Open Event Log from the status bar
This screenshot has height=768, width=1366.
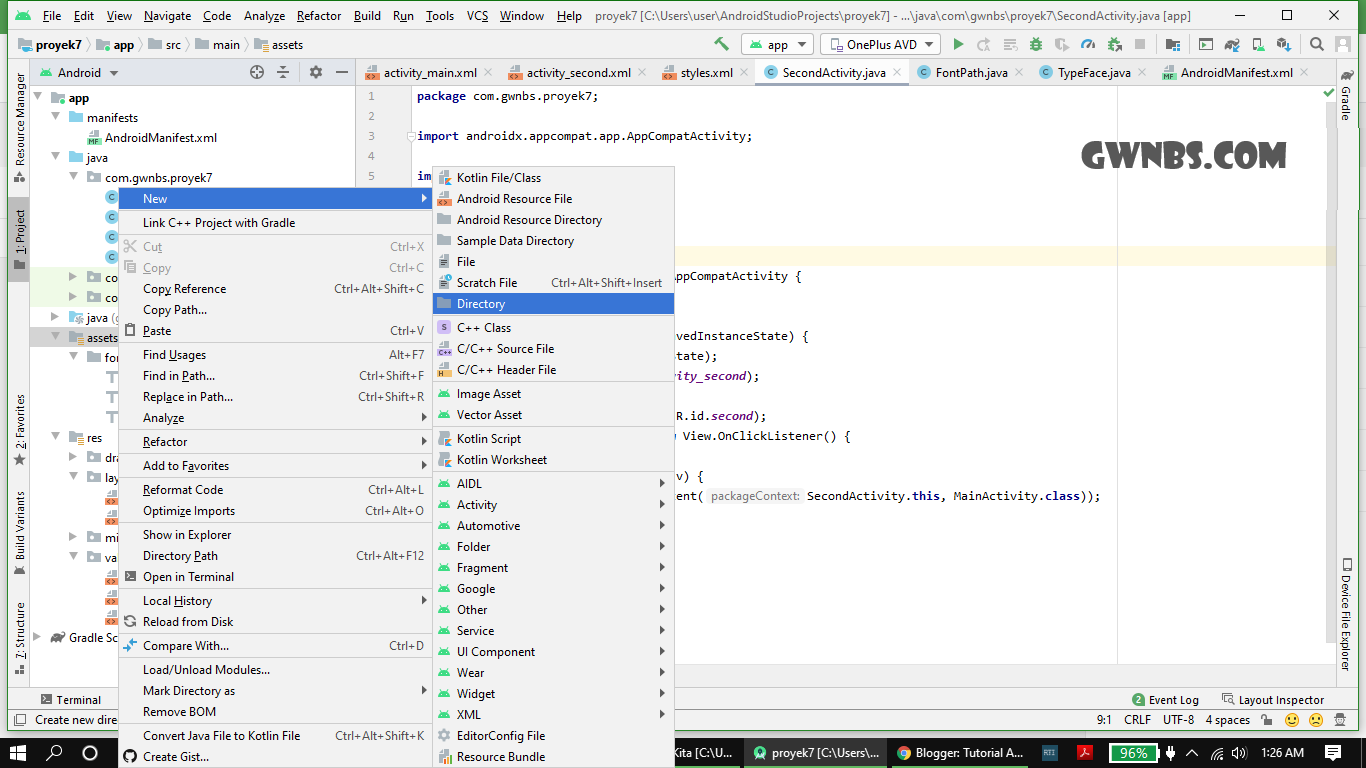point(1173,699)
